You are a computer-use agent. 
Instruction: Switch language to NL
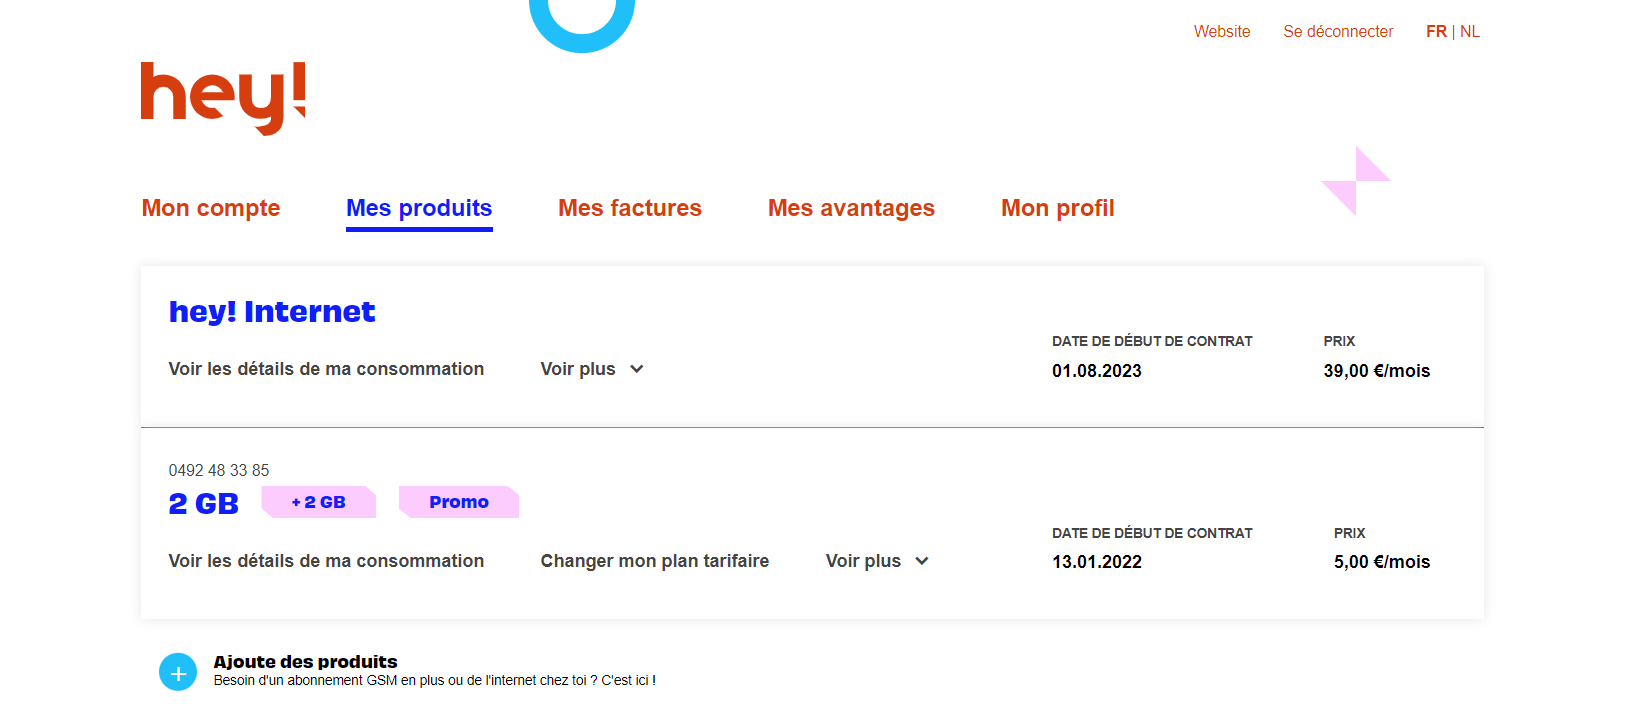pyautogui.click(x=1470, y=31)
